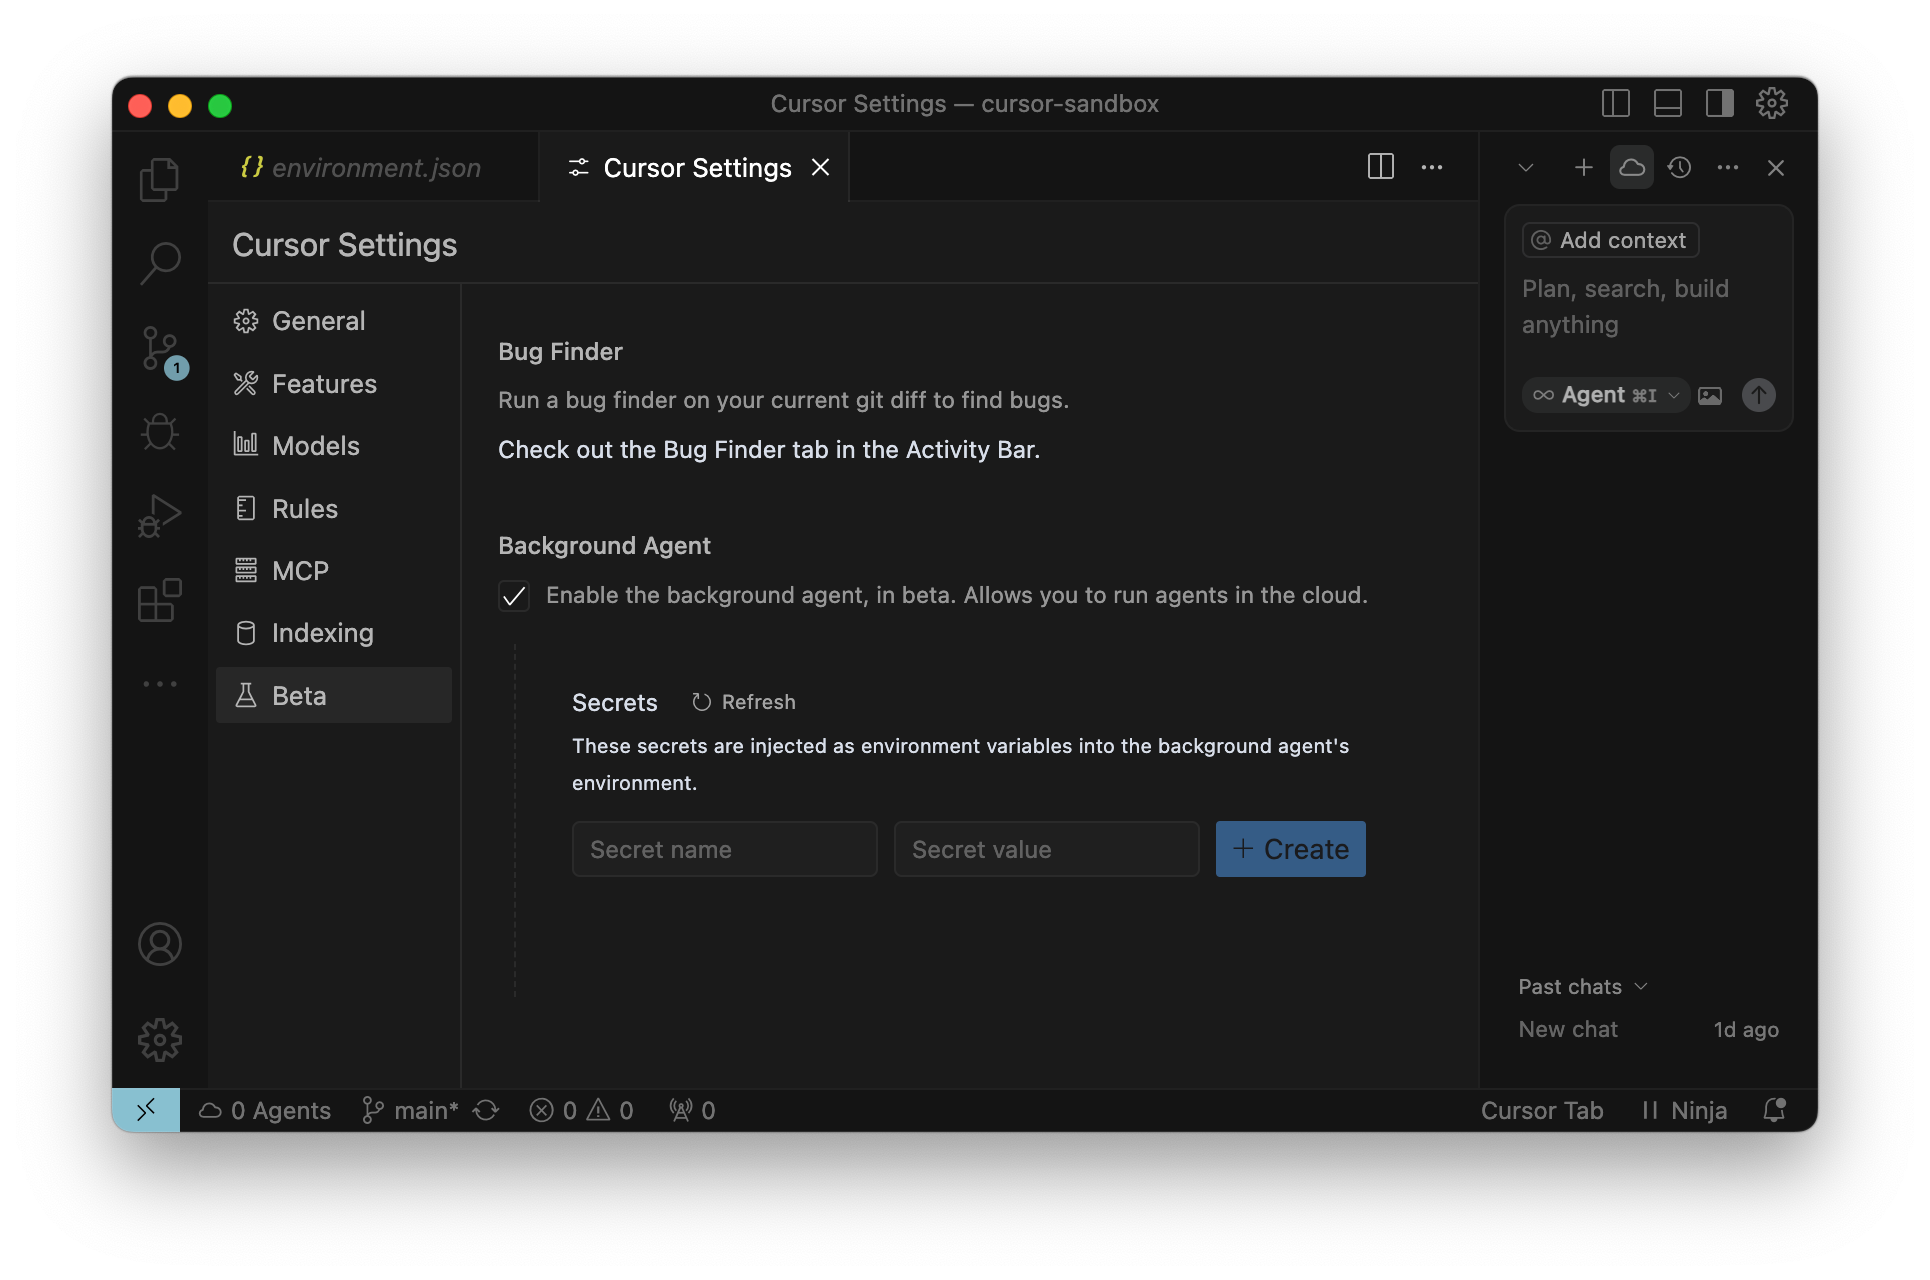Click Add context button

point(1610,240)
